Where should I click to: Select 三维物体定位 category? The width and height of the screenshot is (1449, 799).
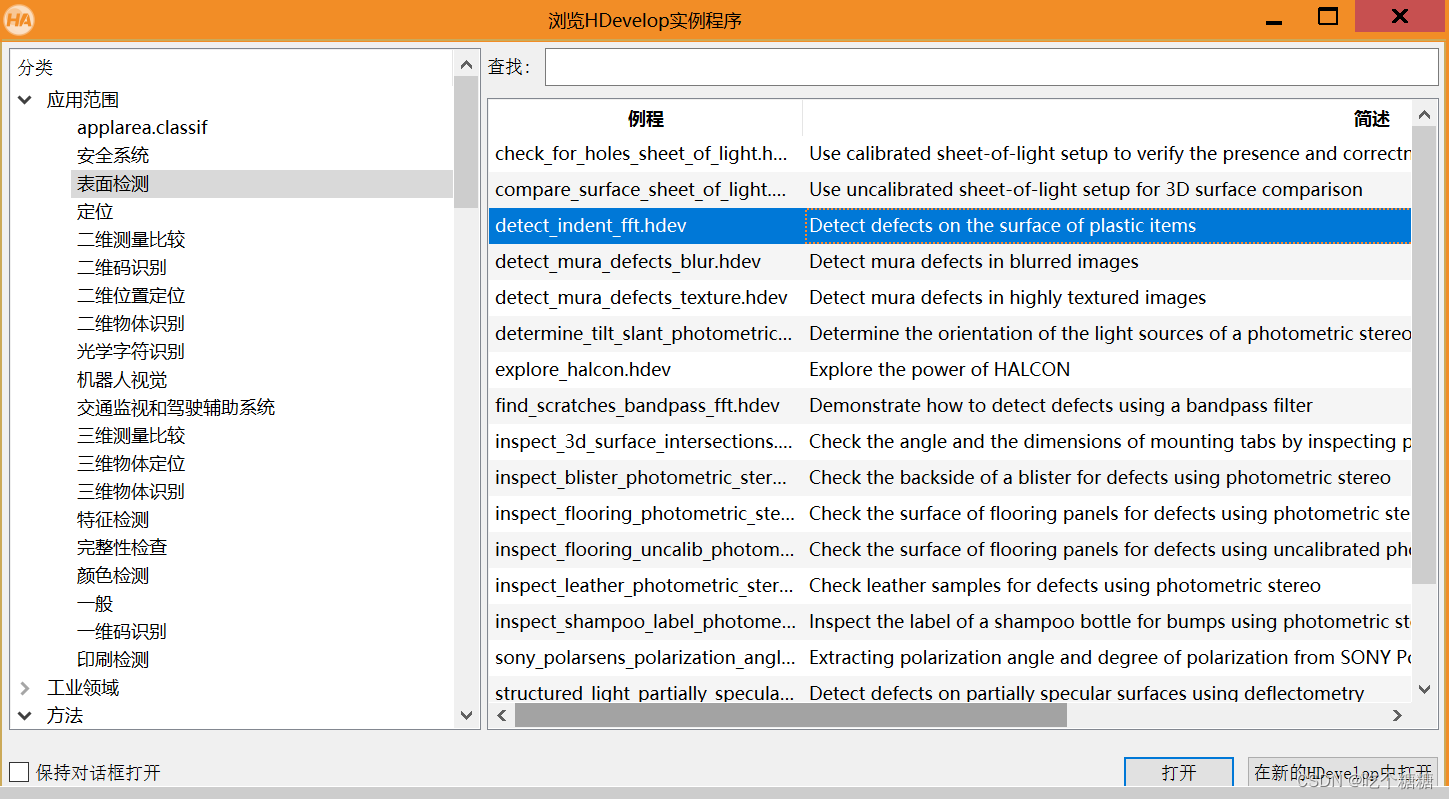coord(131,464)
